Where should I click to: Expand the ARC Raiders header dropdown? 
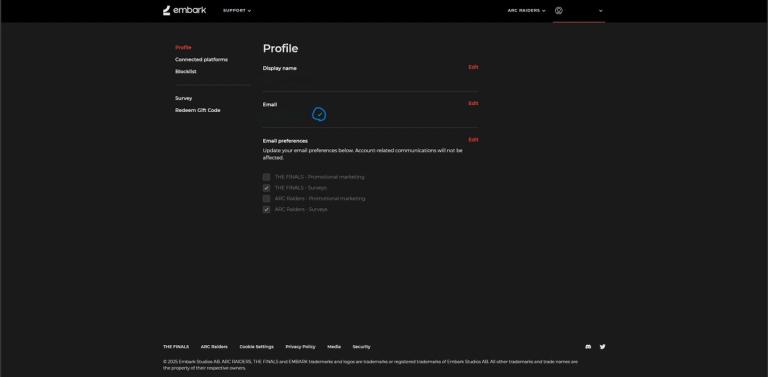pyautogui.click(x=527, y=11)
